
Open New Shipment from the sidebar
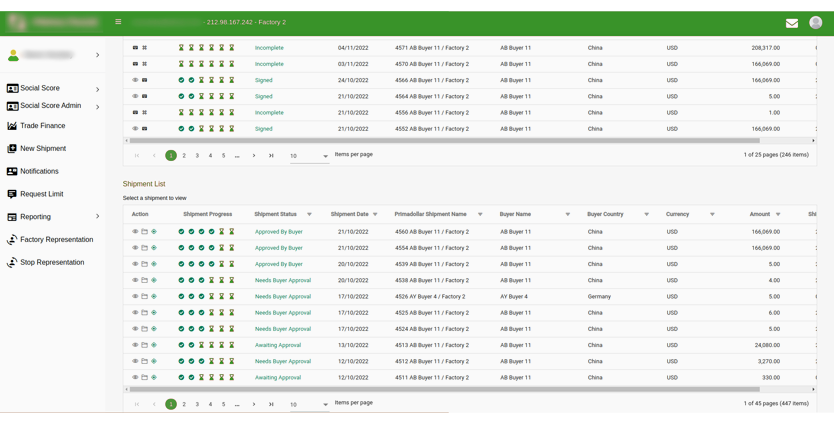pos(42,148)
